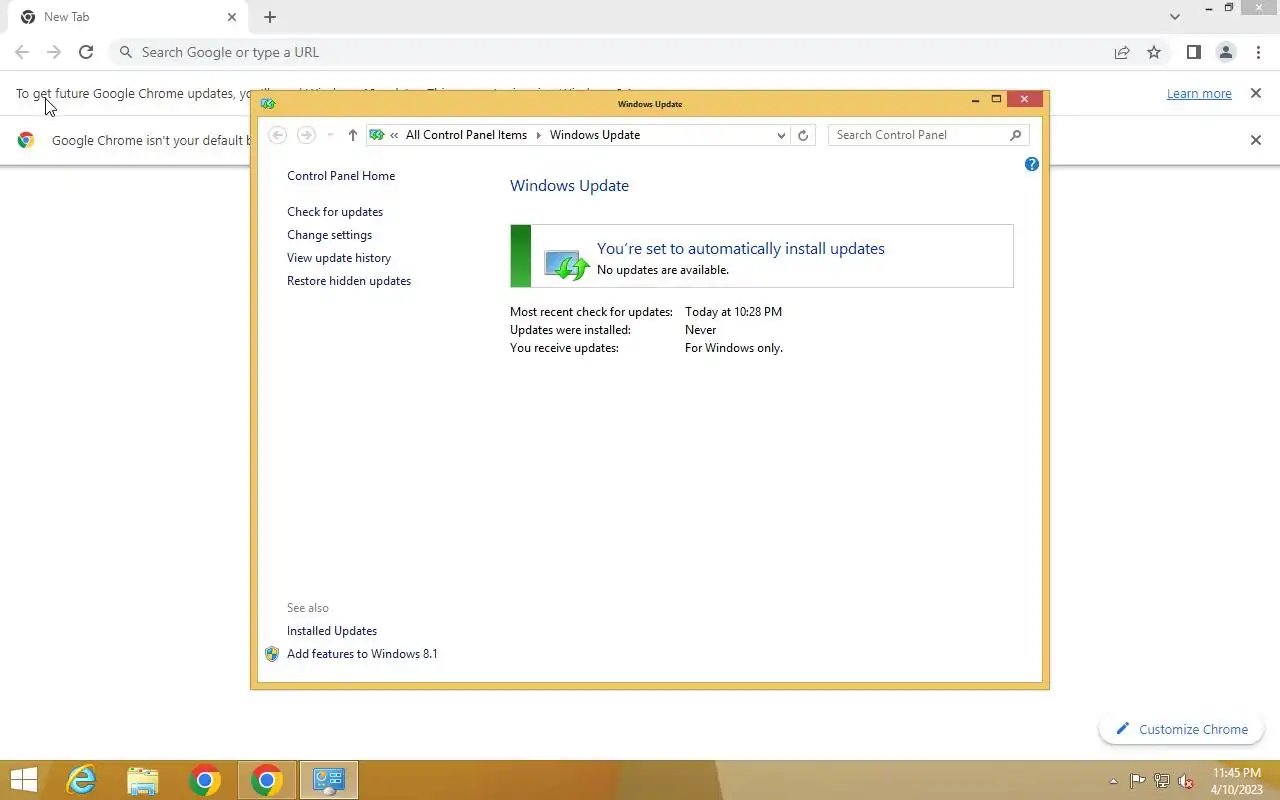Toggle Chrome's side panel icon
Screen dimensions: 1280x800
(x=1193, y=52)
